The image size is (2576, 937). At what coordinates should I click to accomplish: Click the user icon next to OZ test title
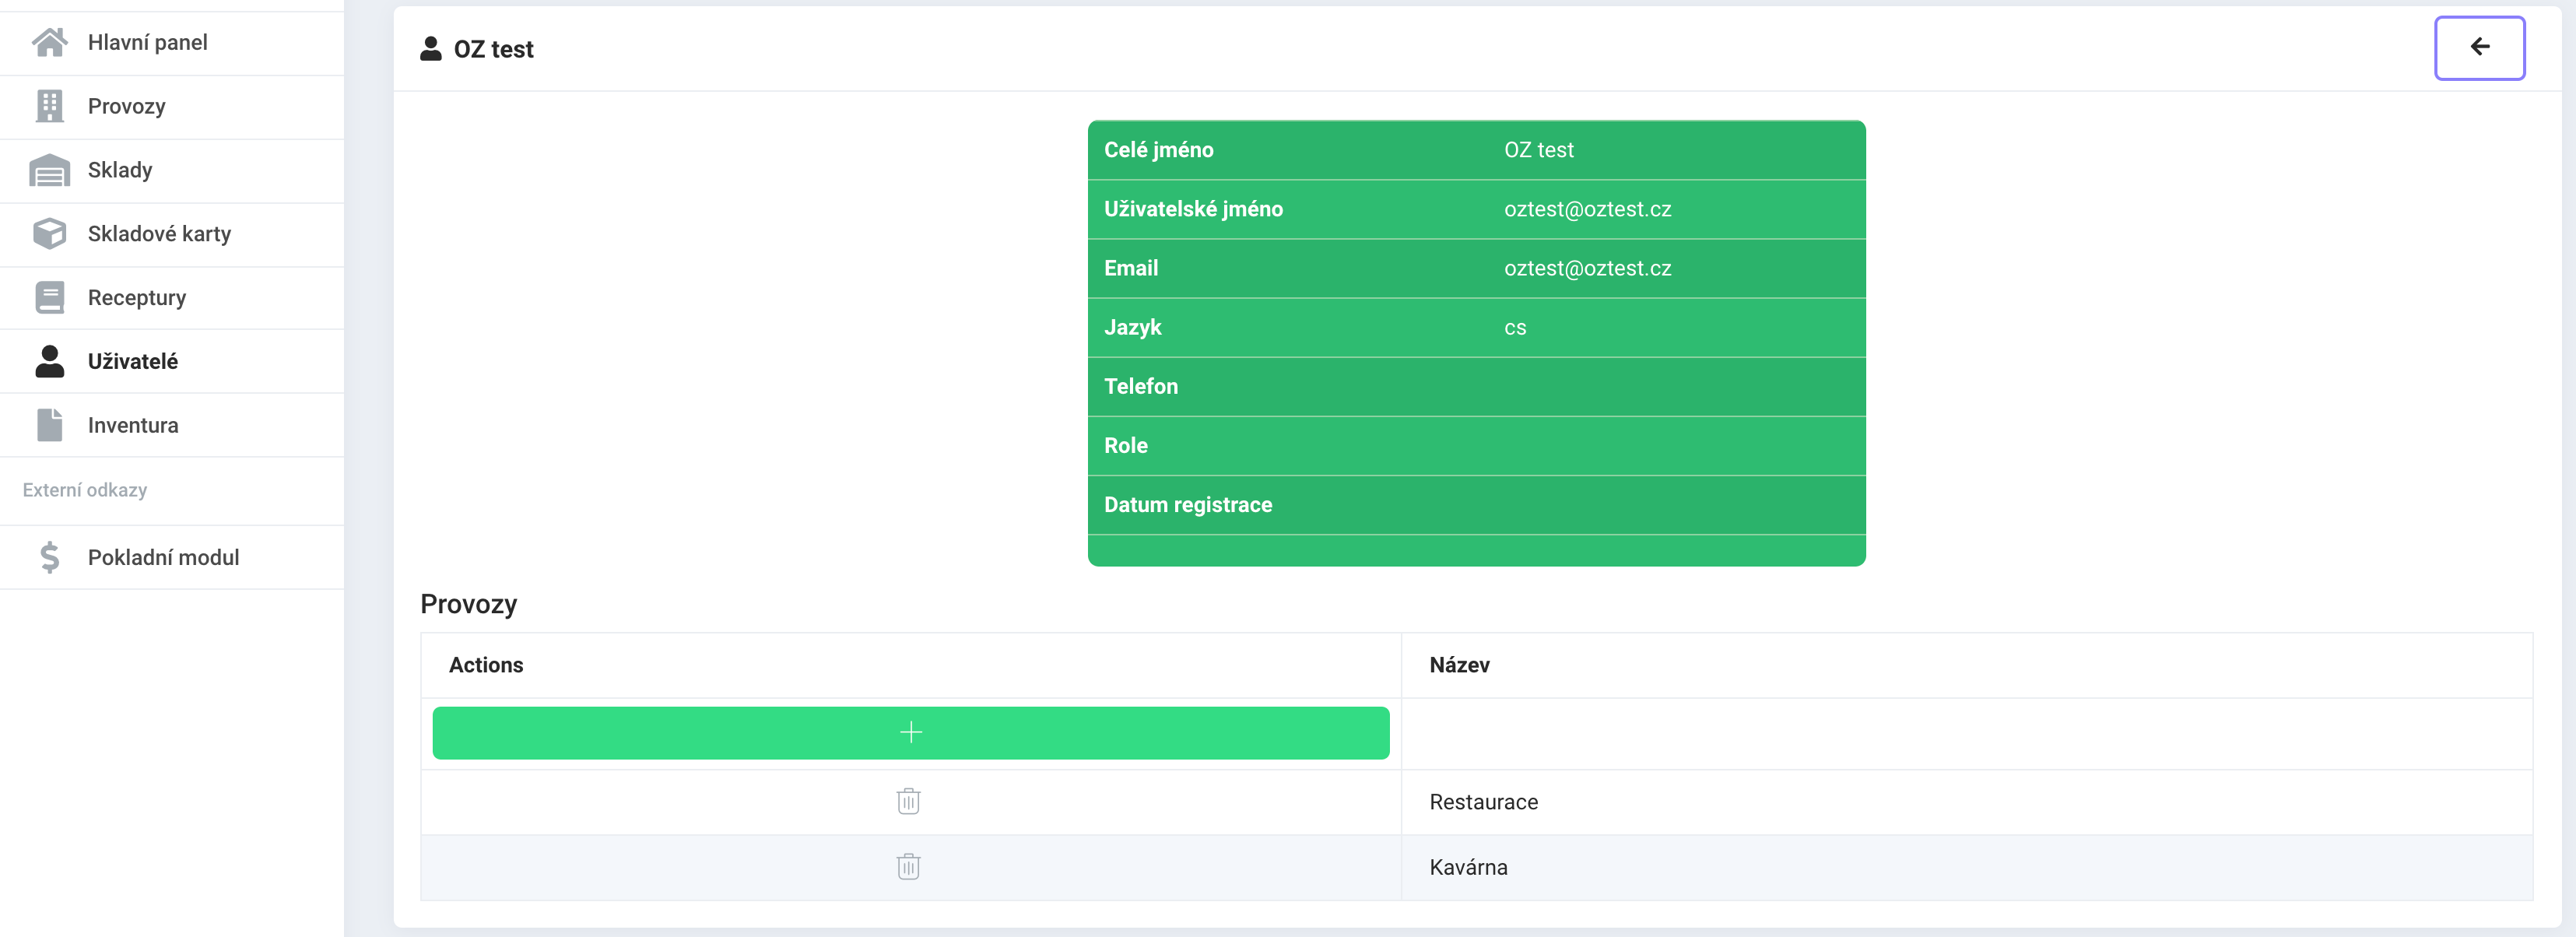coord(431,49)
